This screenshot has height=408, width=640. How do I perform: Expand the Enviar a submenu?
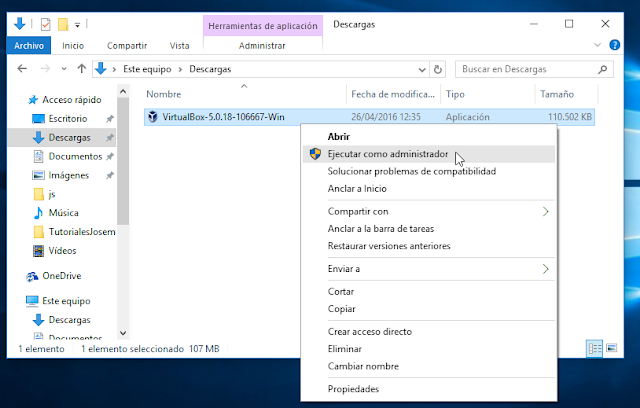click(x=429, y=269)
